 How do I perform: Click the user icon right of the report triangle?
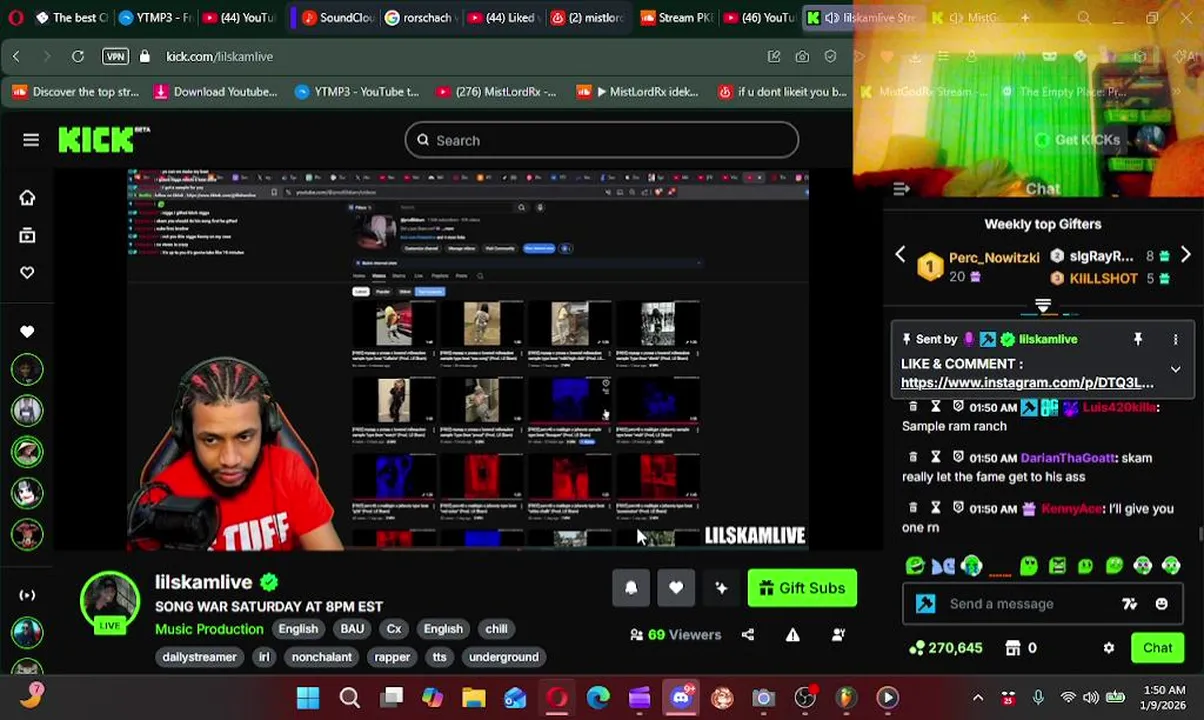839,634
